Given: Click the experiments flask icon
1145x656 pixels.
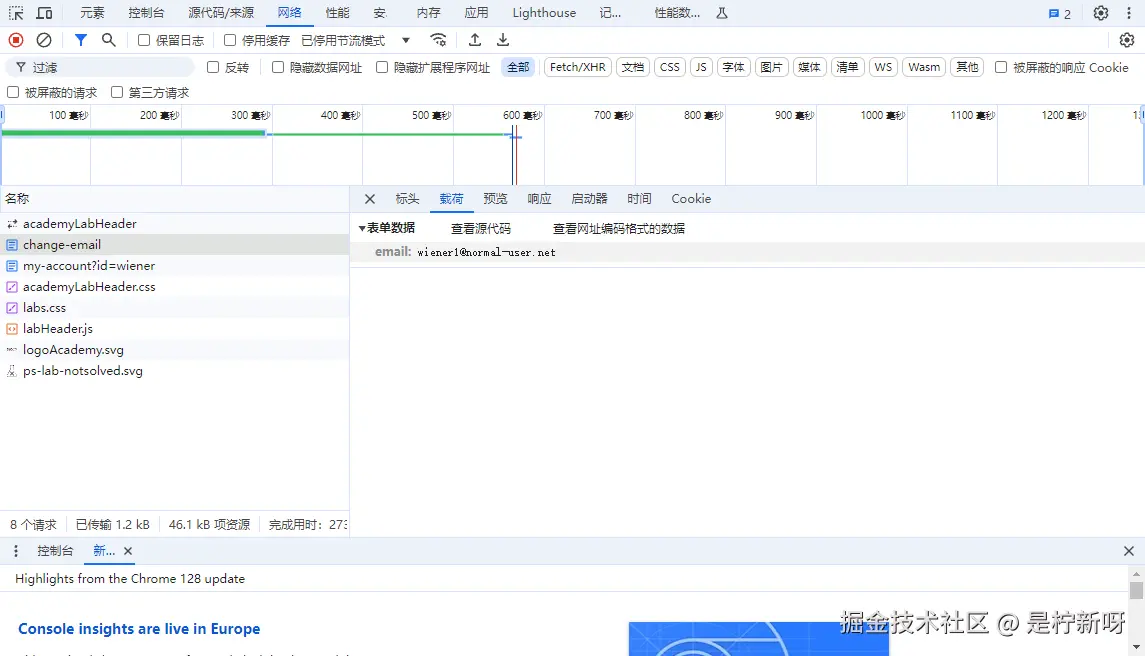Looking at the screenshot, I should pos(722,13).
